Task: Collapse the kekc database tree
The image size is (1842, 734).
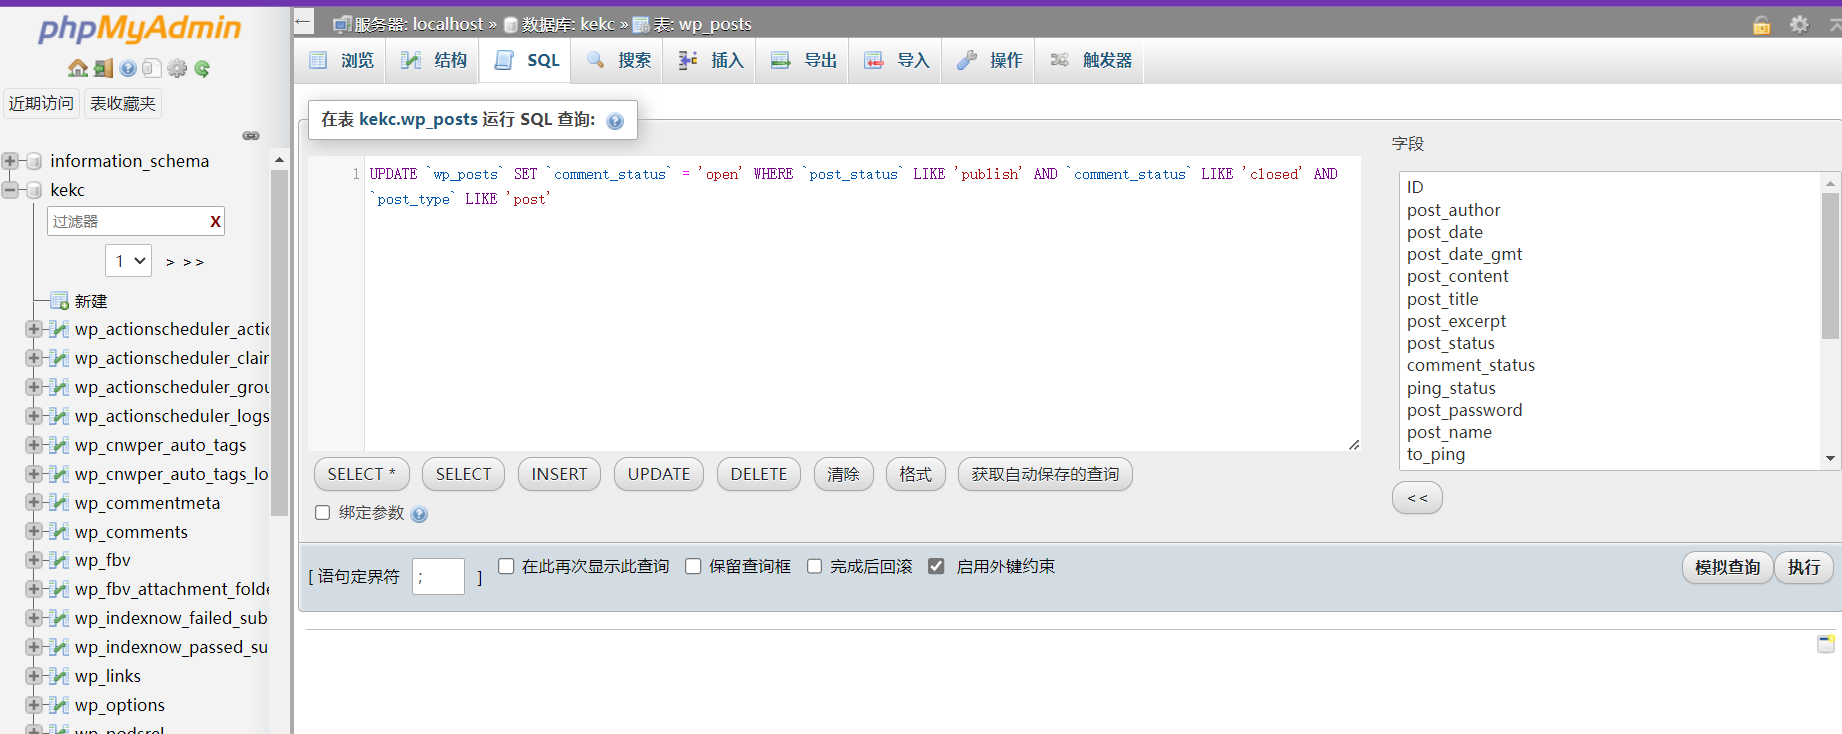Action: [x=11, y=190]
